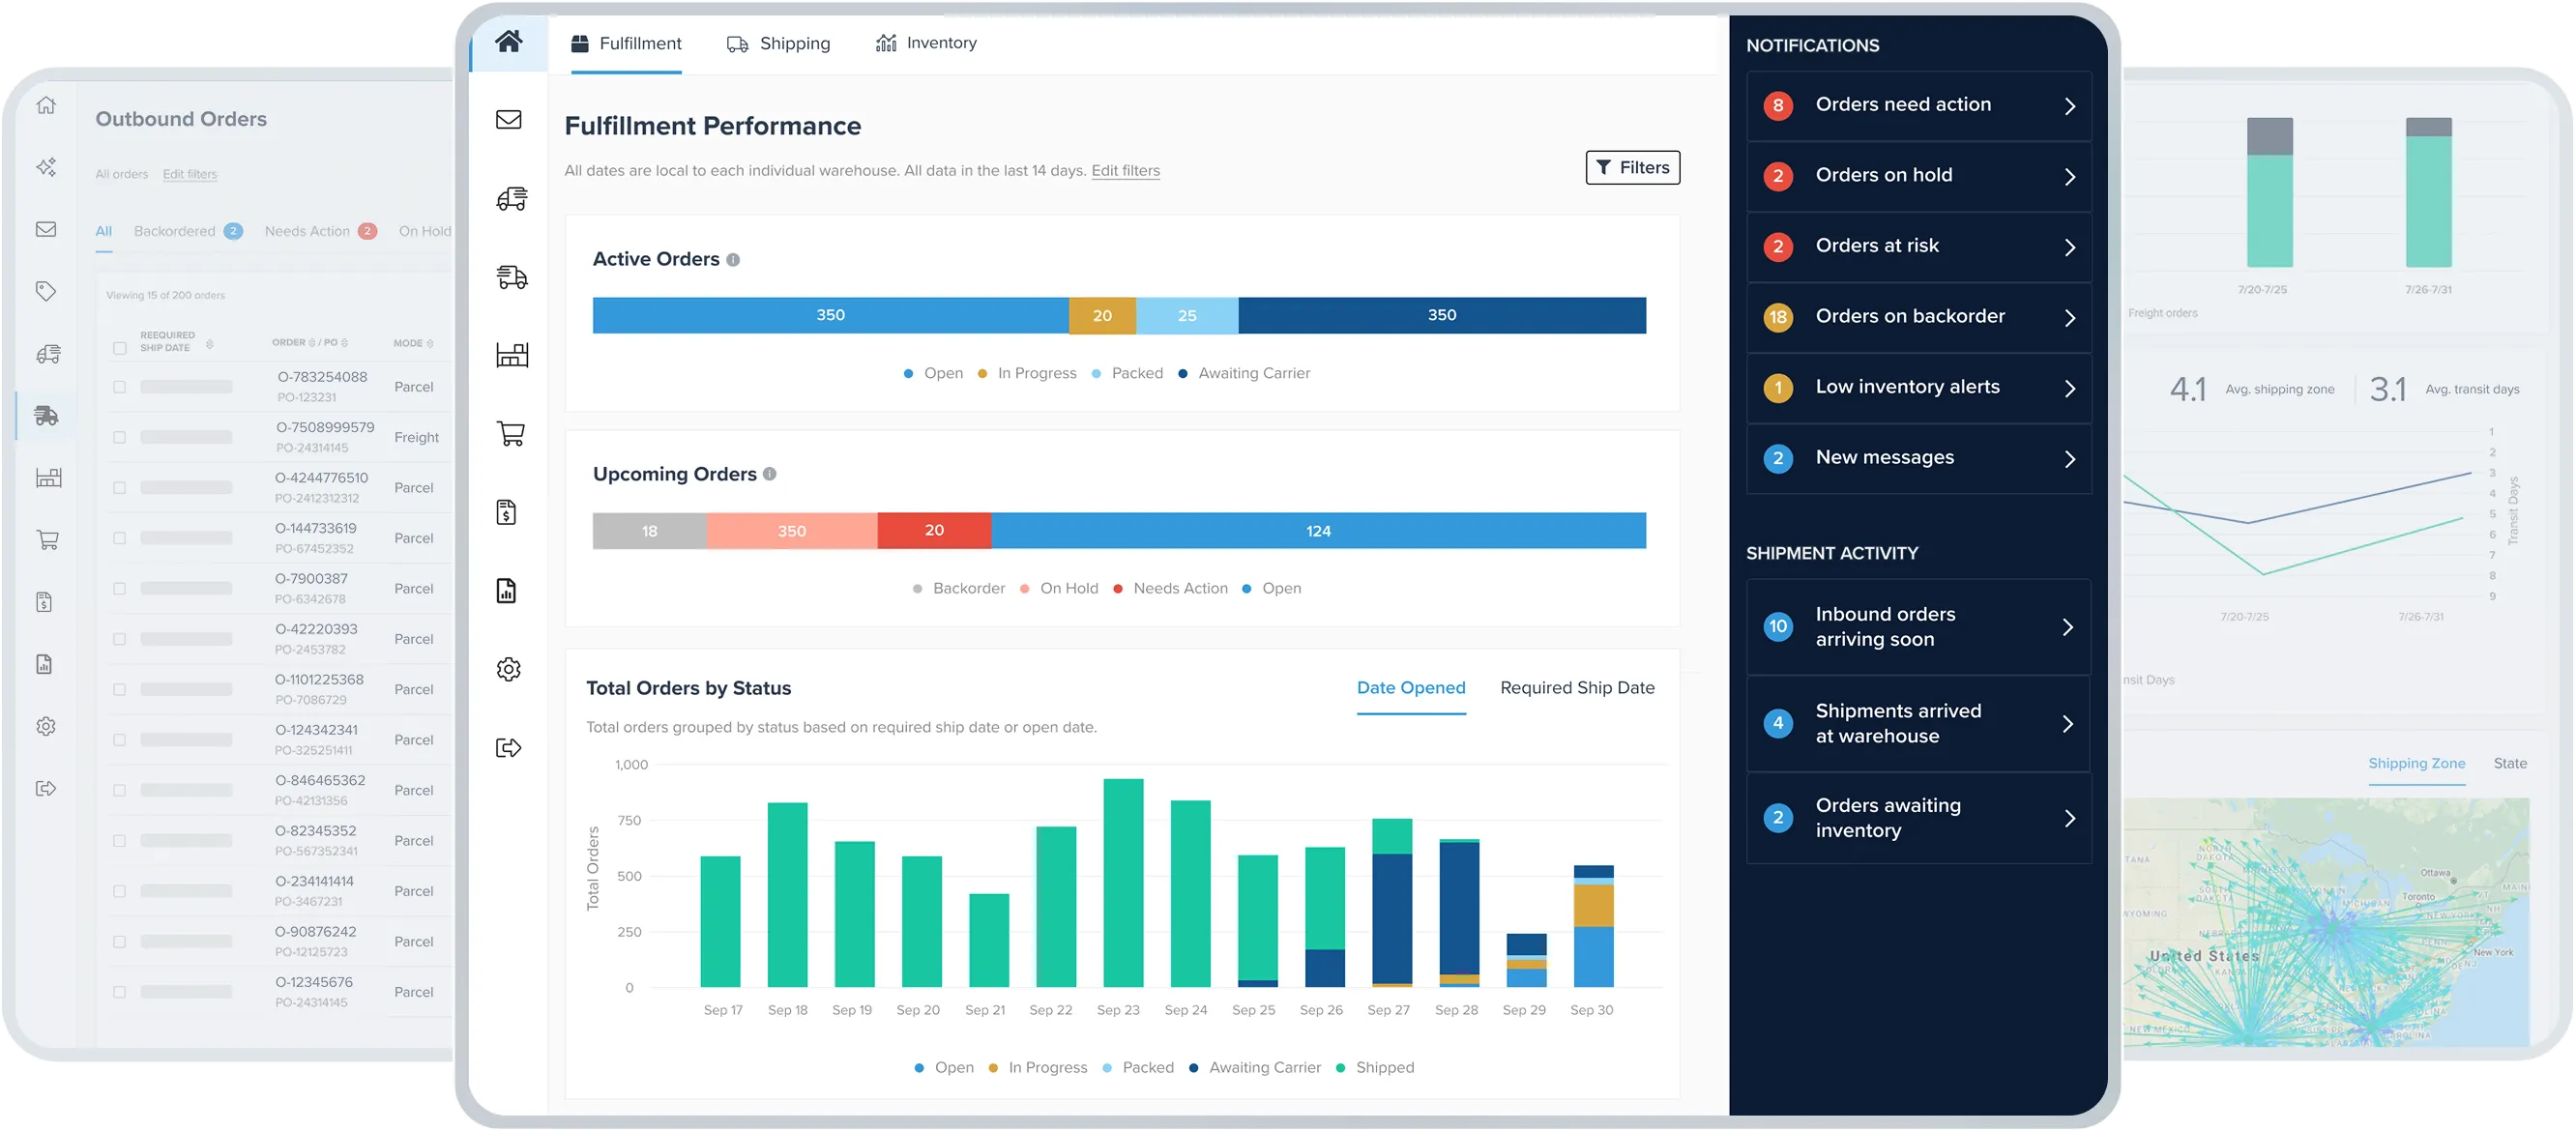Open Messages via the envelope sidebar icon
Viewport: 2576px width, 1131px height.
coord(509,120)
